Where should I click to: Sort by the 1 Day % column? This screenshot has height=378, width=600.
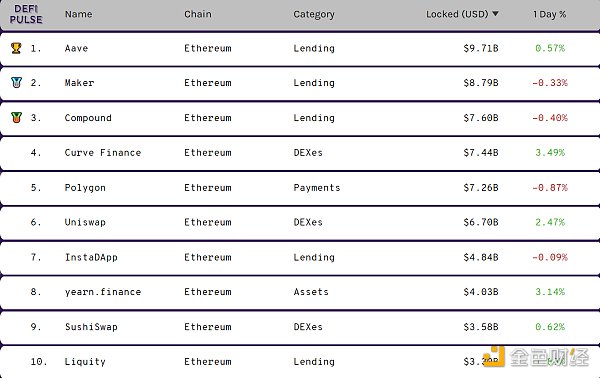(549, 15)
